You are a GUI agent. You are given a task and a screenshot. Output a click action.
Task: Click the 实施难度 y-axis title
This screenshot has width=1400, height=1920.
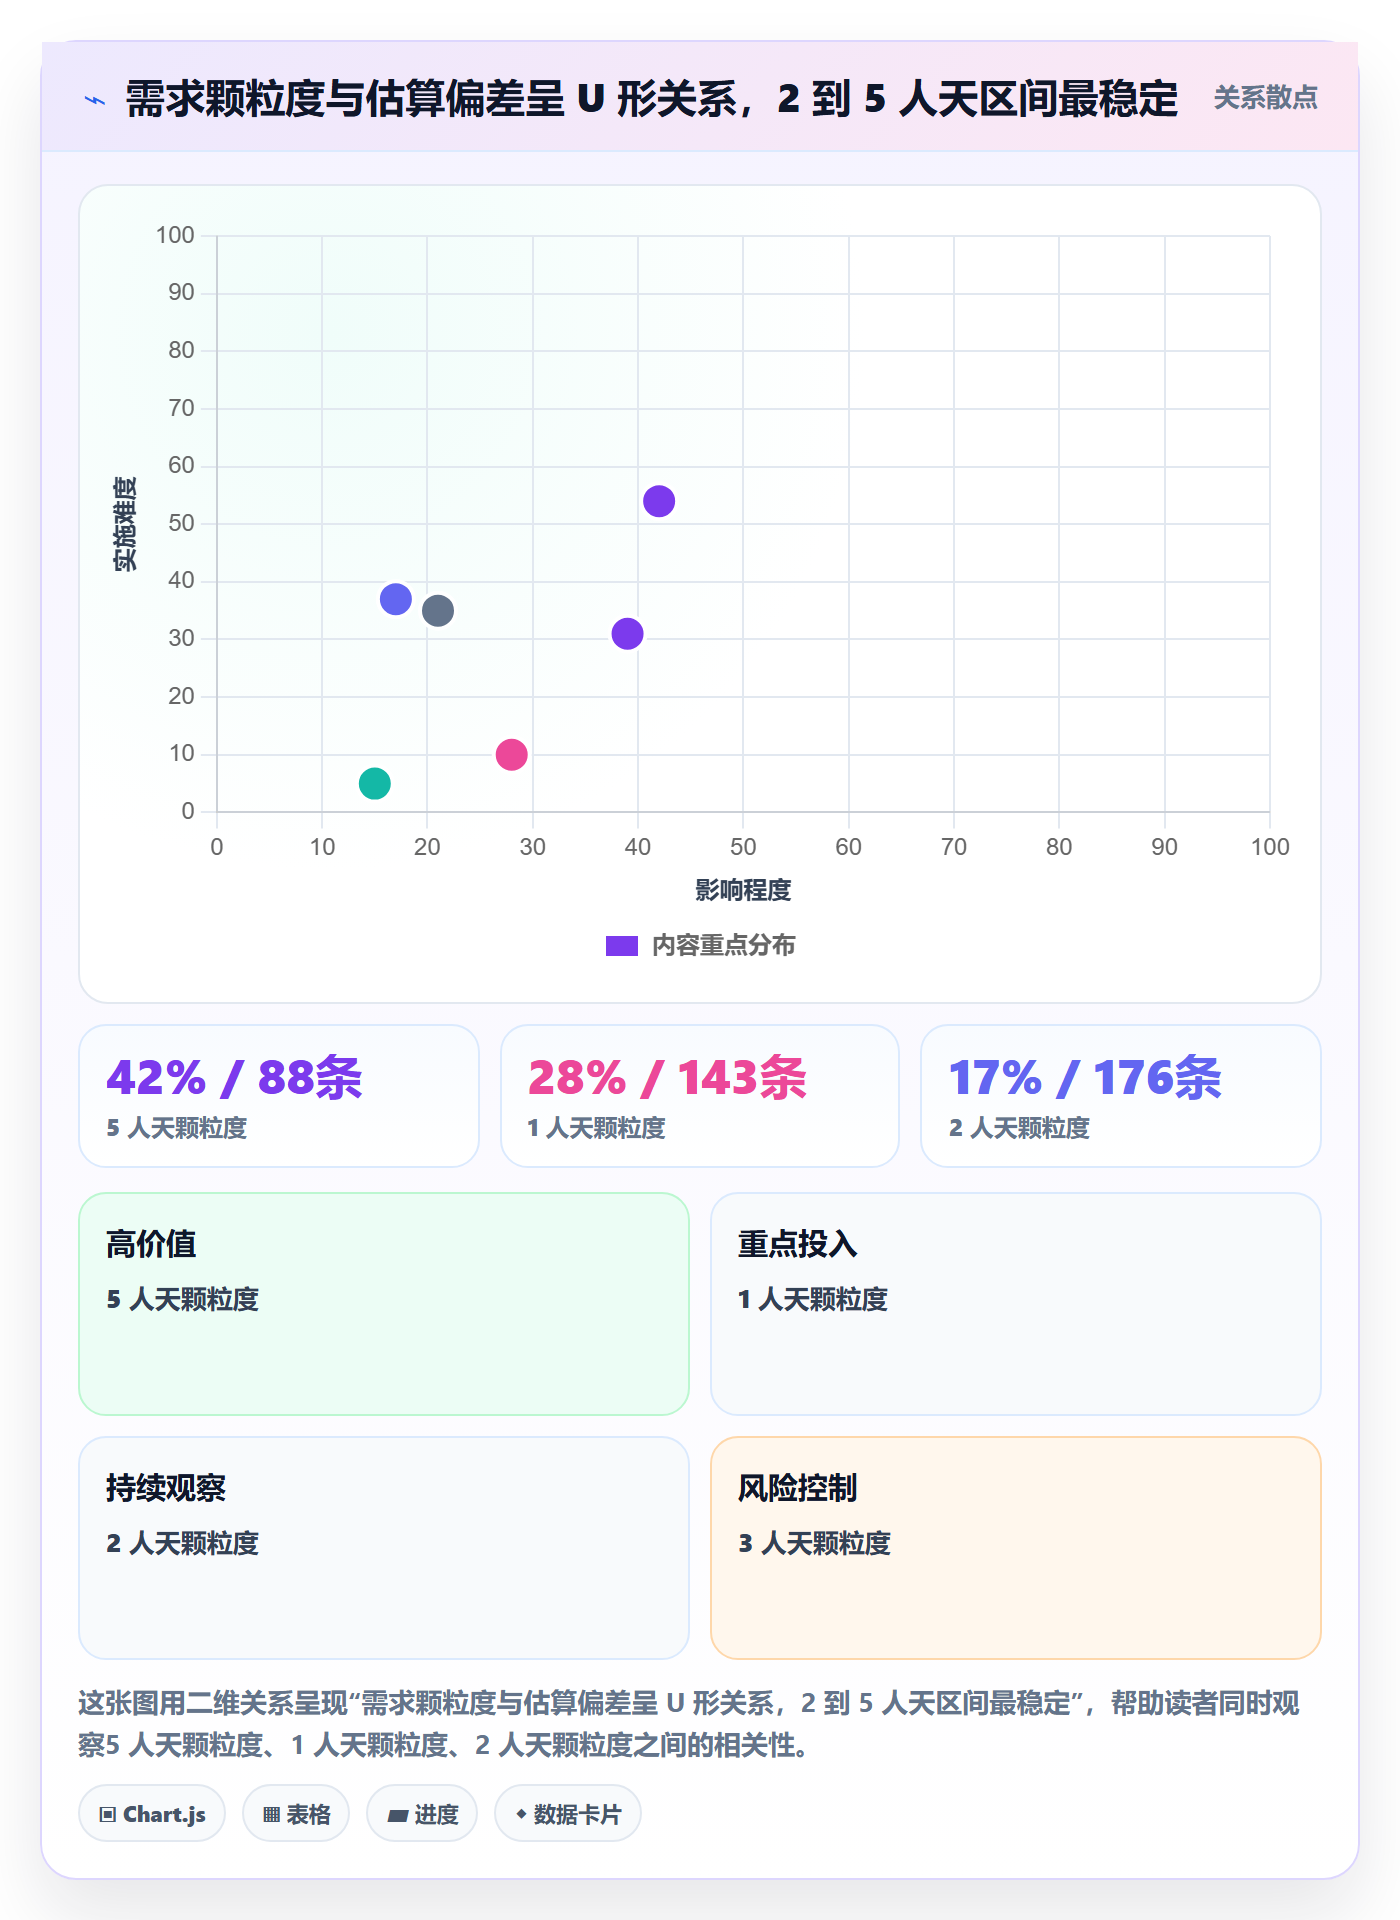tap(125, 524)
